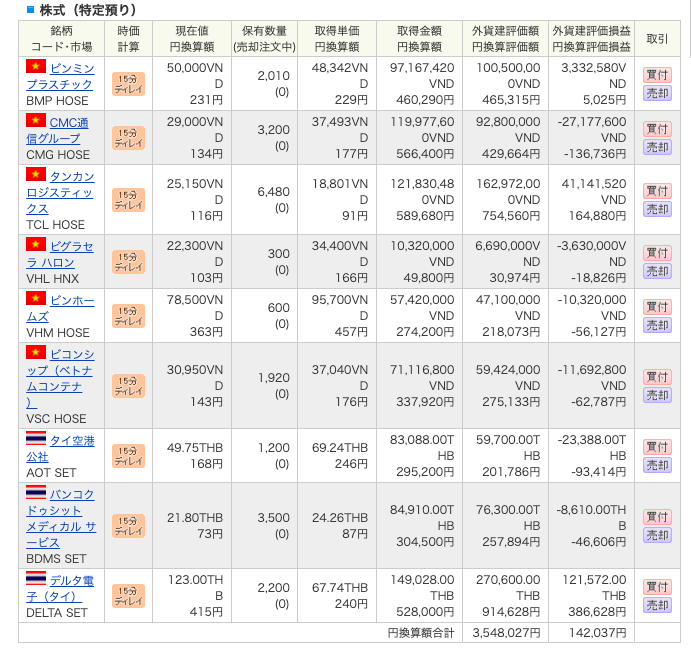
Task: Click the 386,628円 profit in DELTA row
Action: [597, 612]
